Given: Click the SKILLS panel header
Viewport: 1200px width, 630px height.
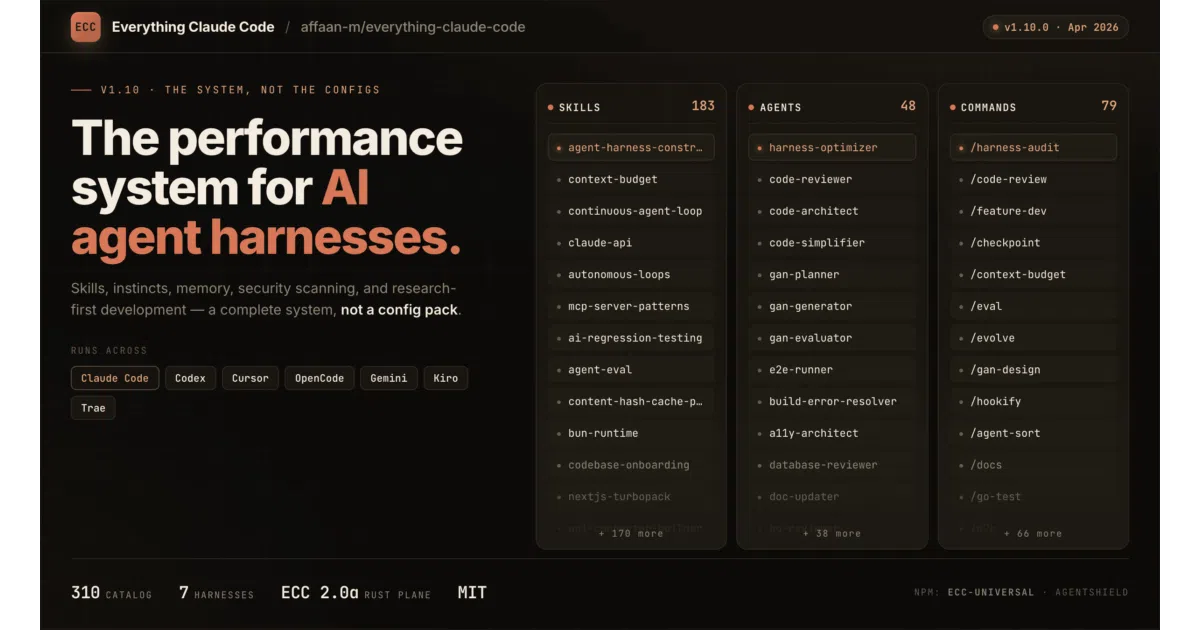Looking at the screenshot, I should point(631,106).
